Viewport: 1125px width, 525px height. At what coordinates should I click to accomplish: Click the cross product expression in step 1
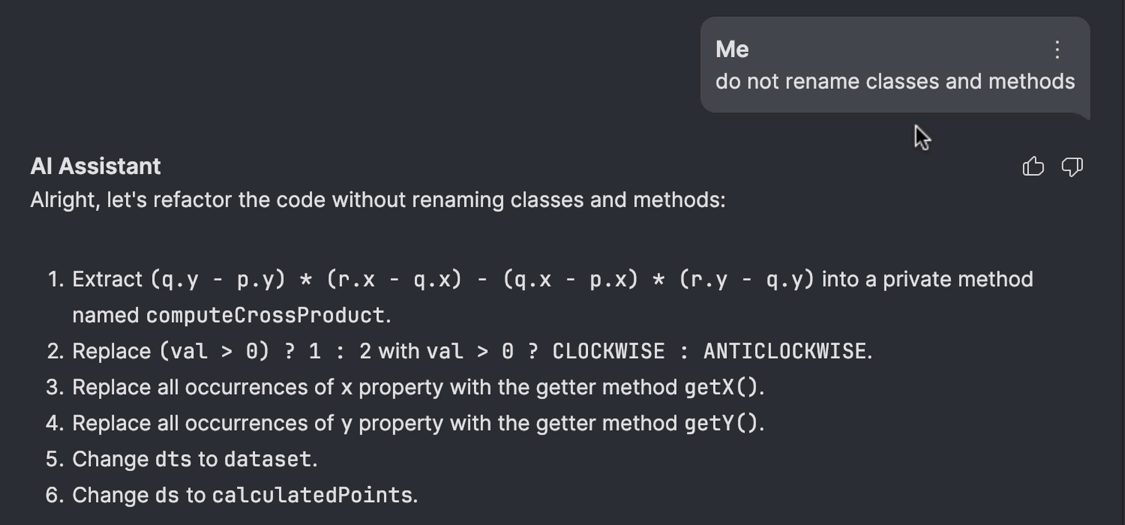[x=482, y=280]
